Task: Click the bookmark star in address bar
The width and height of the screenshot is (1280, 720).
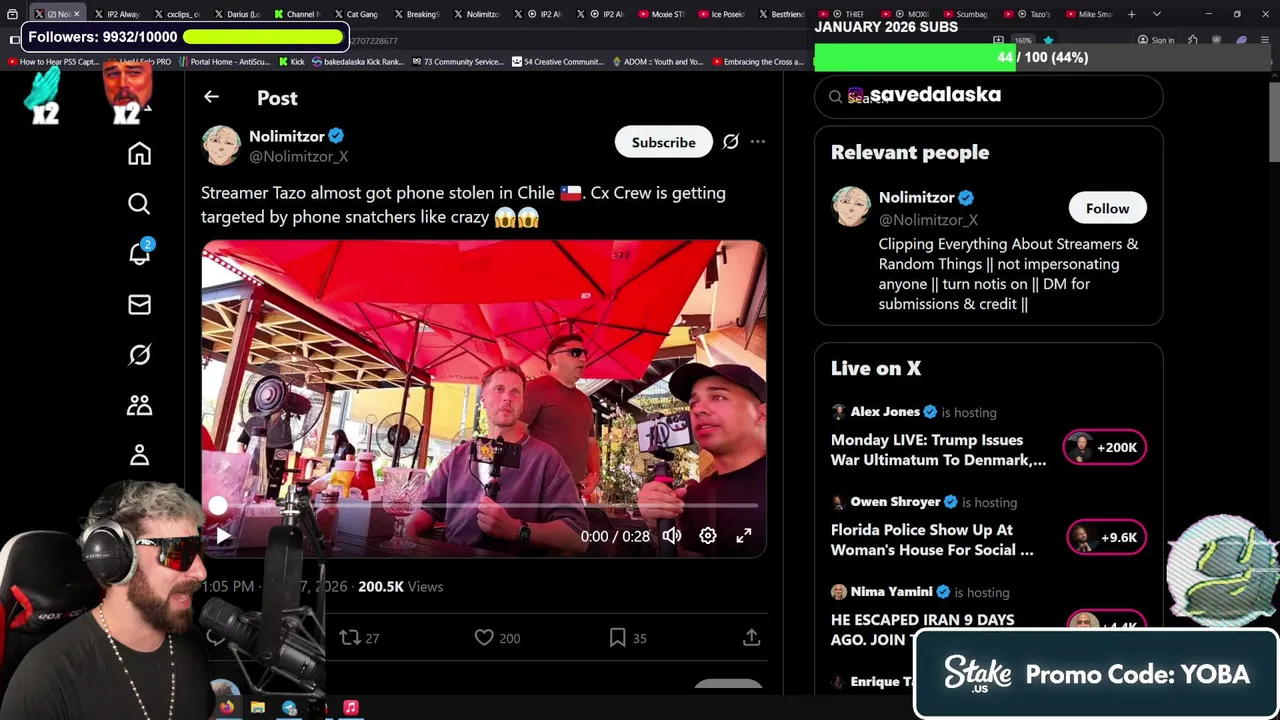Action: [x=1048, y=40]
